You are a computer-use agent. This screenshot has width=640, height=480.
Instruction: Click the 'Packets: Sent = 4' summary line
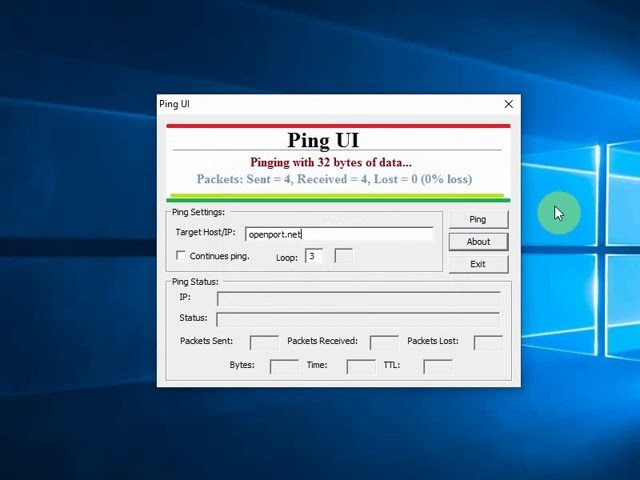tap(334, 179)
